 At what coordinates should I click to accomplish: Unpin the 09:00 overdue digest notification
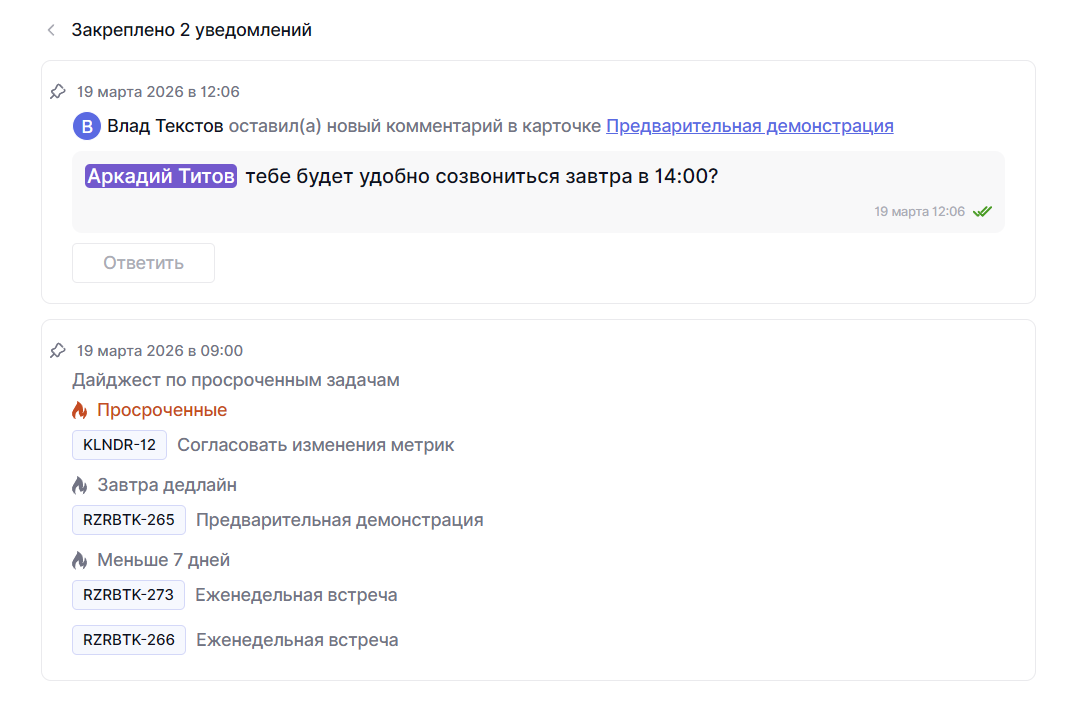[x=58, y=351]
